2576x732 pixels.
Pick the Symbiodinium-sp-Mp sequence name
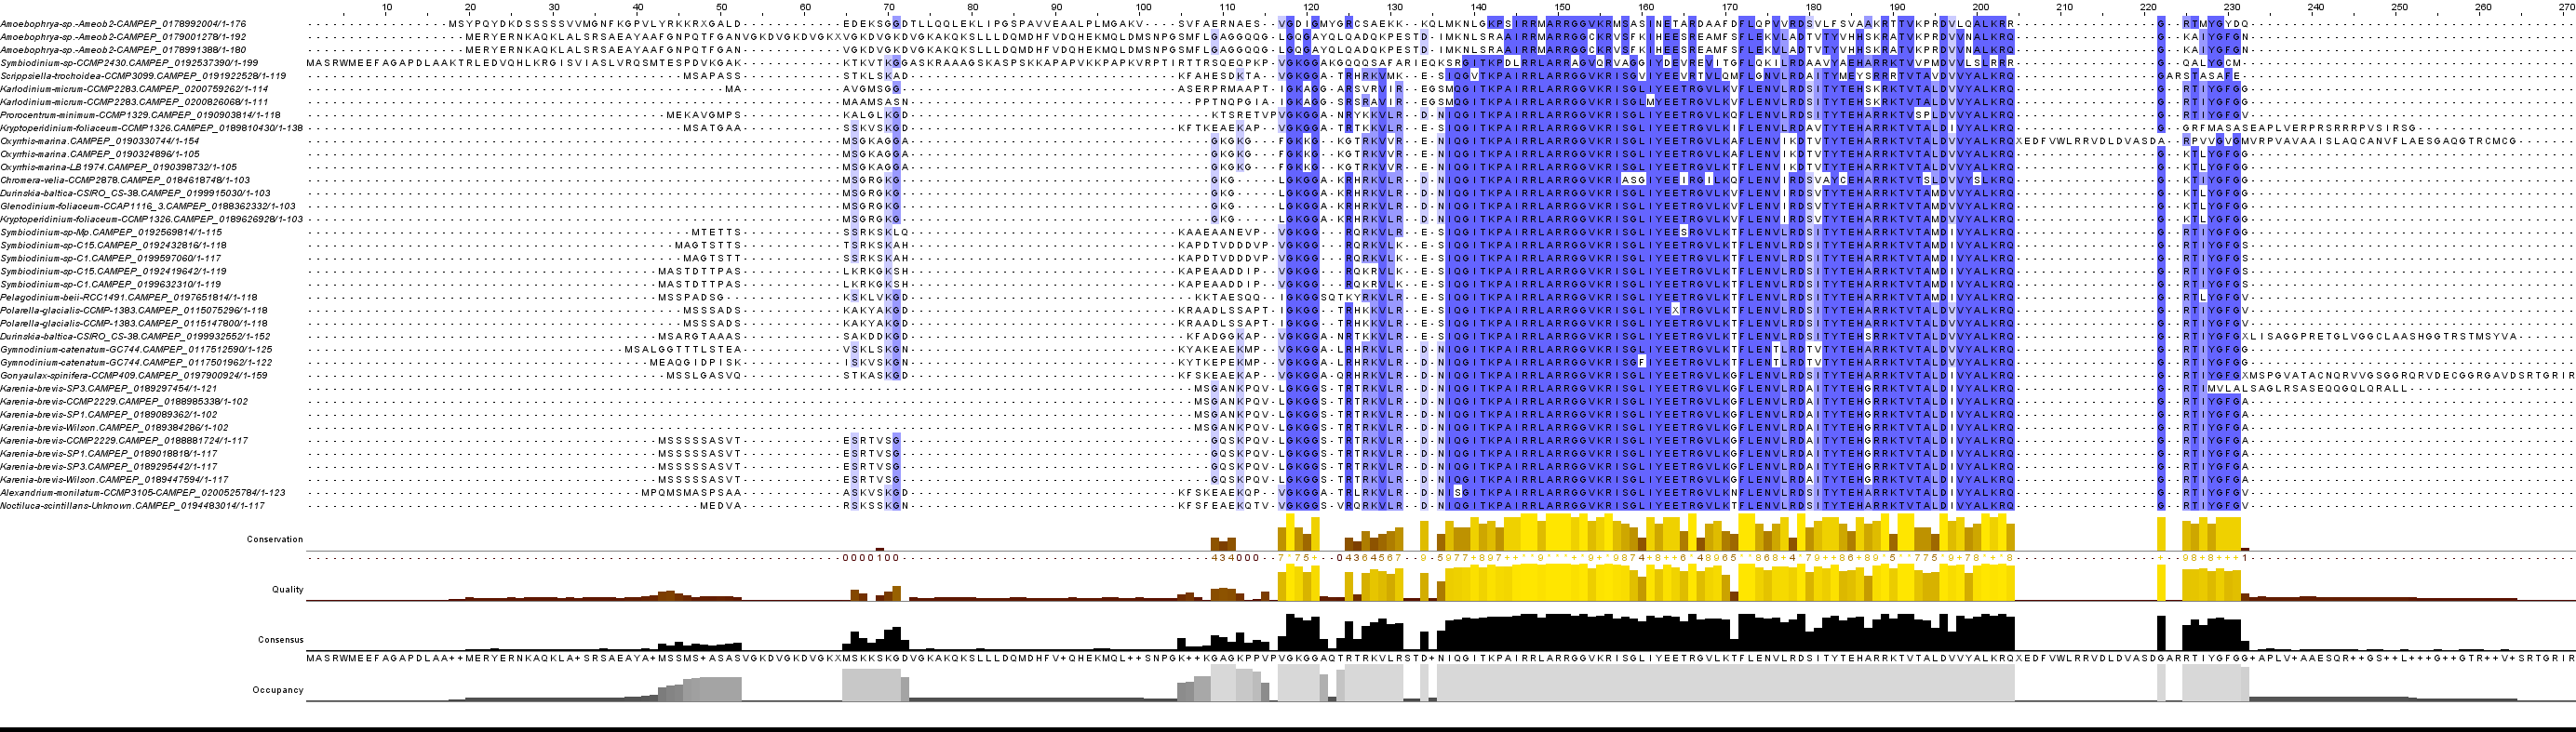pyautogui.click(x=111, y=232)
